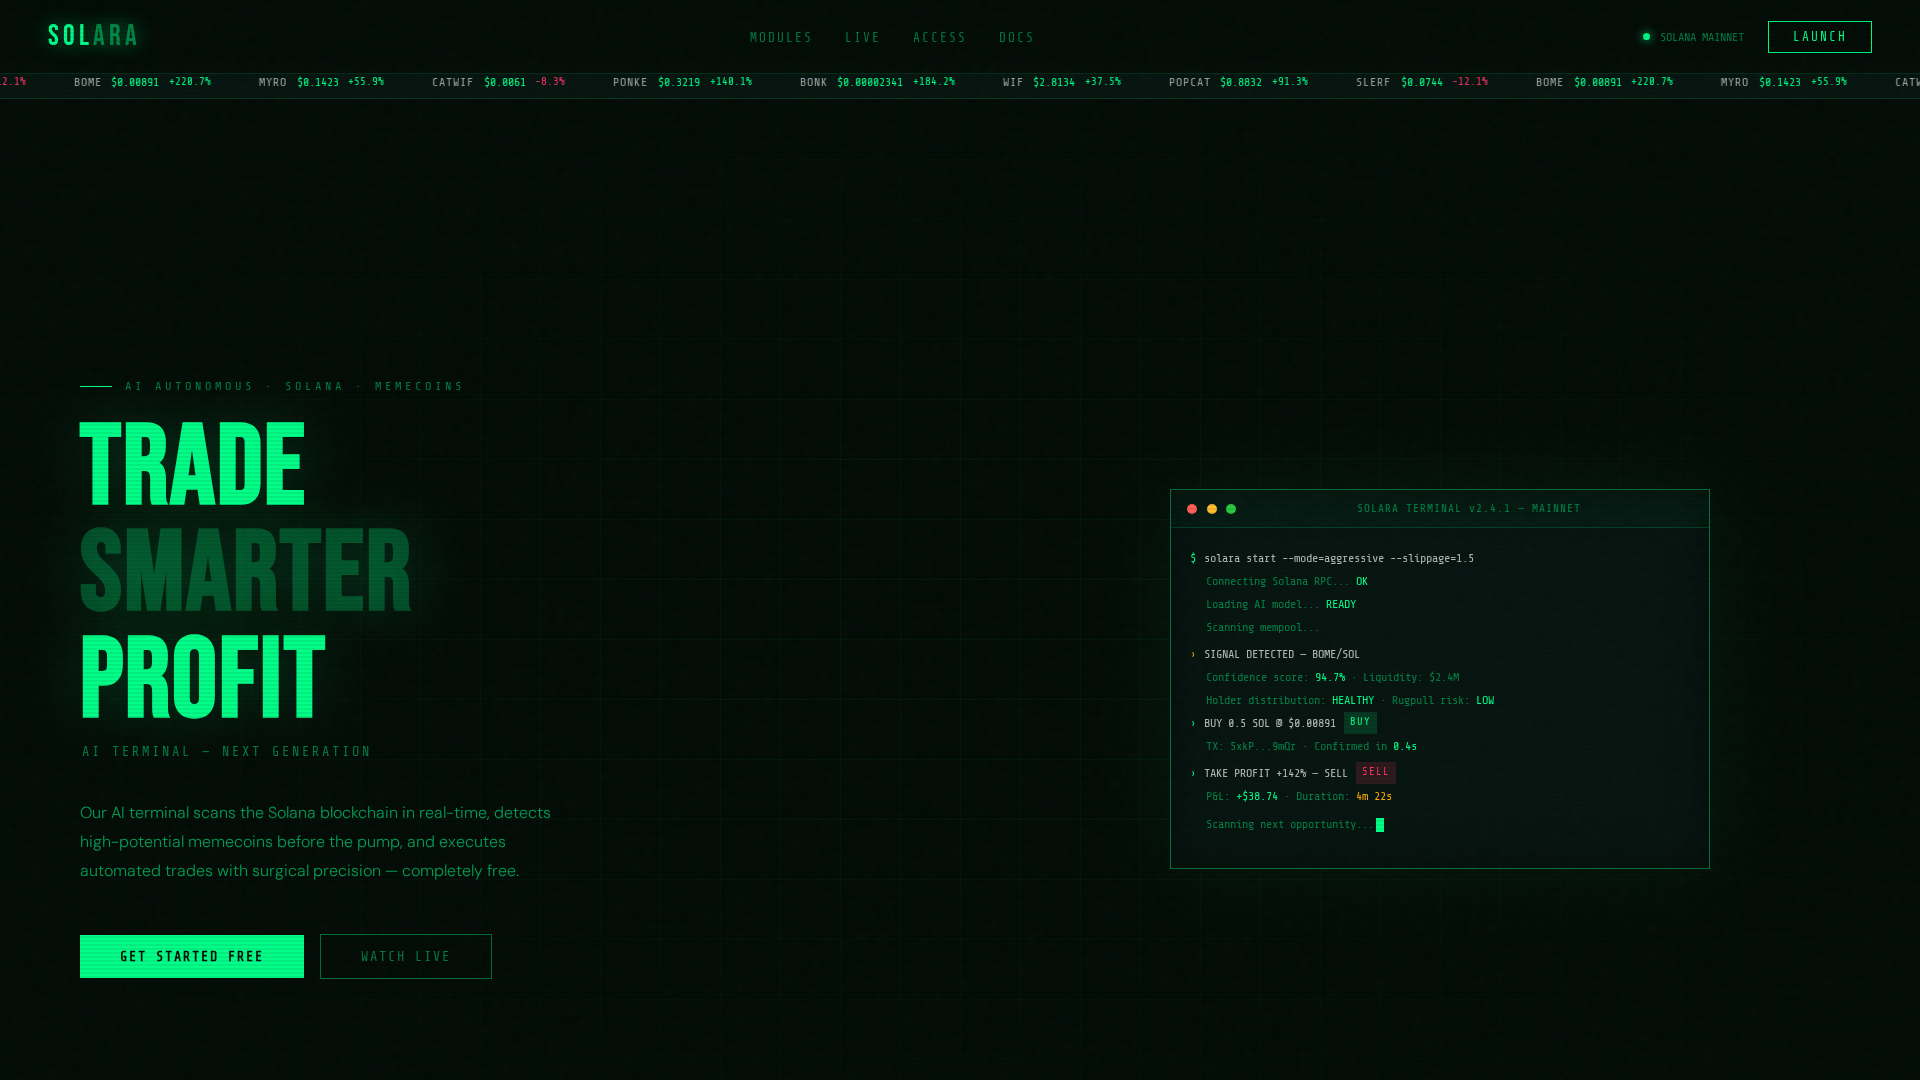1920x1080 pixels.
Task: Click the SOLARA logo
Action: [x=93, y=36]
